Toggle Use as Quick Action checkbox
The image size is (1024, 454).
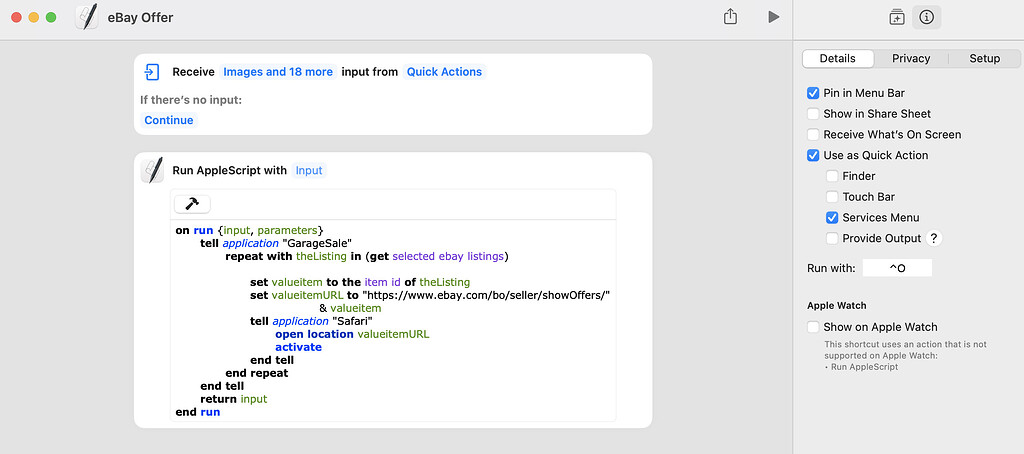[x=813, y=155]
